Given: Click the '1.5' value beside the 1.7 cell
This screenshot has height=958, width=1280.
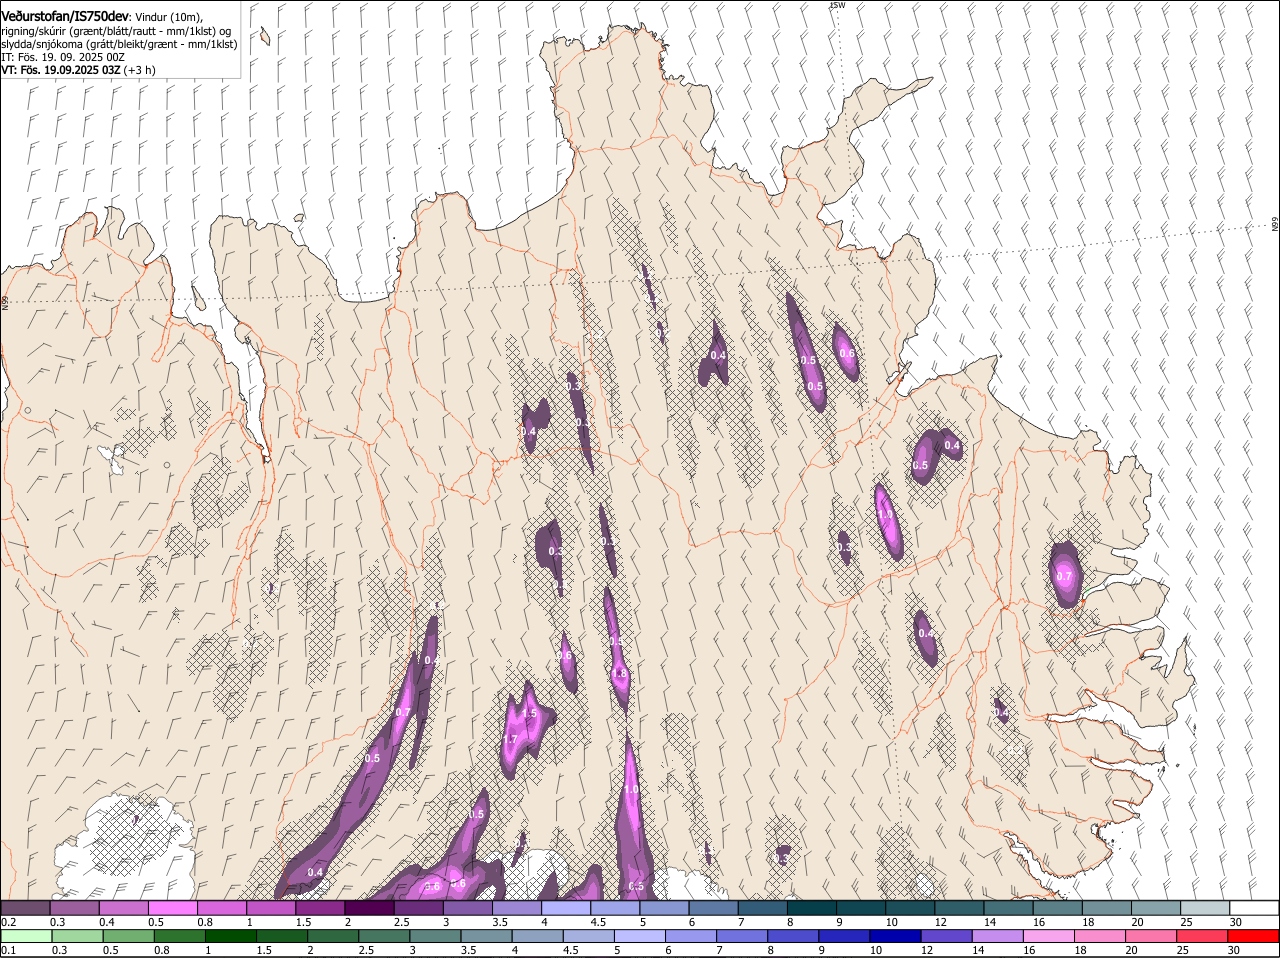Looking at the screenshot, I should coord(530,714).
